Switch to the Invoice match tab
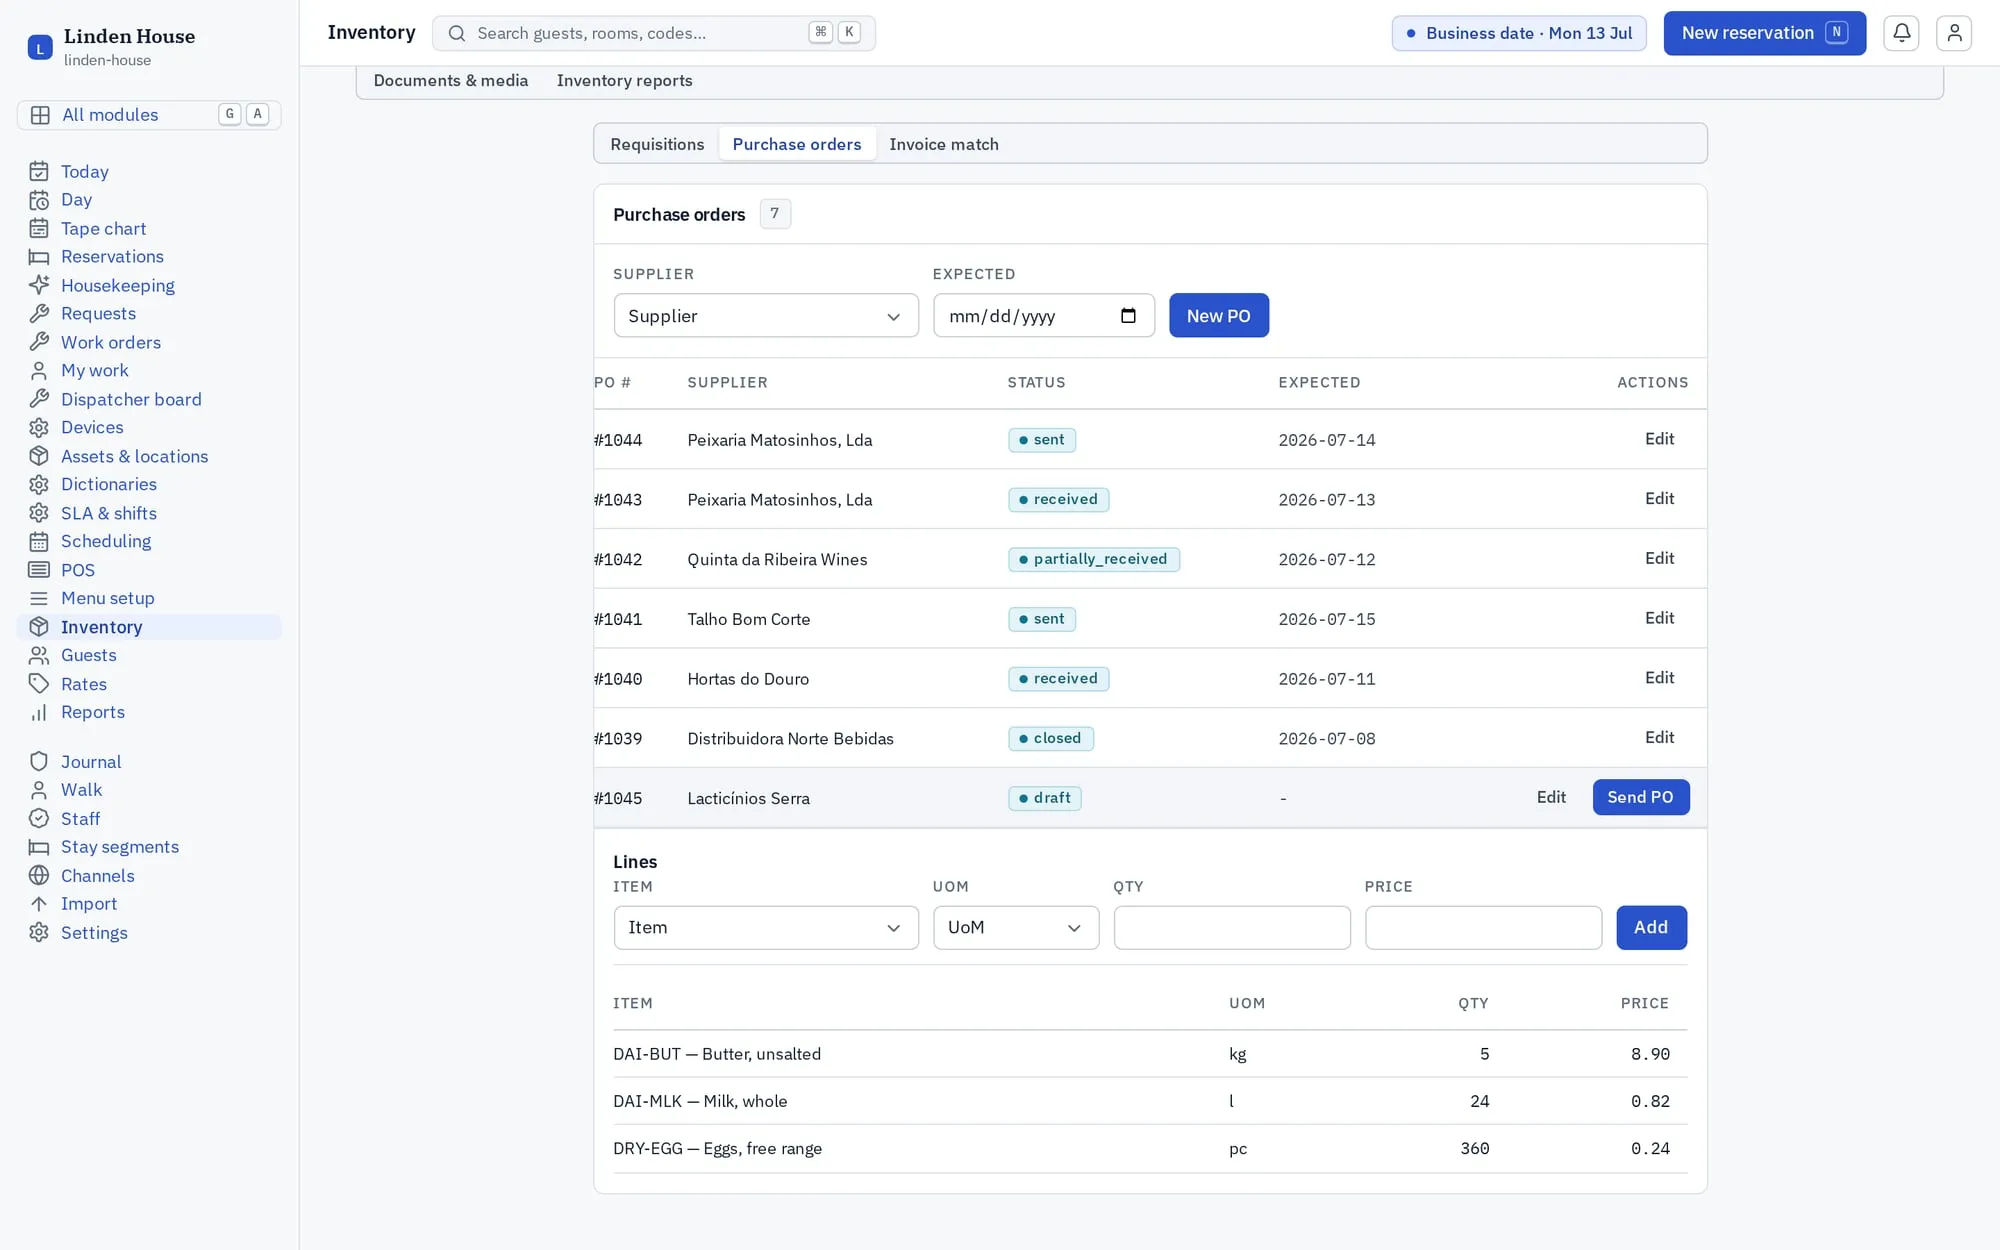 coord(944,144)
